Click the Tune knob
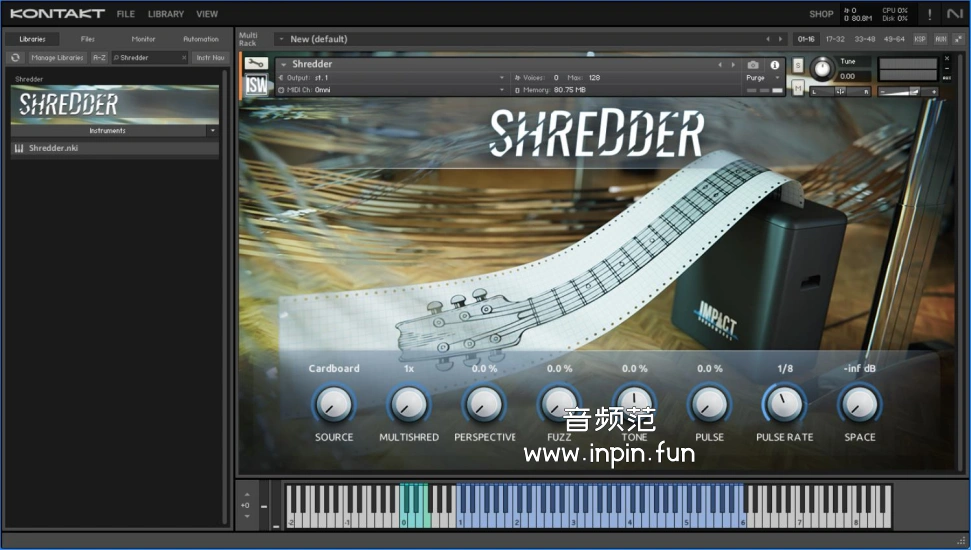Image resolution: width=971 pixels, height=550 pixels. click(x=822, y=68)
